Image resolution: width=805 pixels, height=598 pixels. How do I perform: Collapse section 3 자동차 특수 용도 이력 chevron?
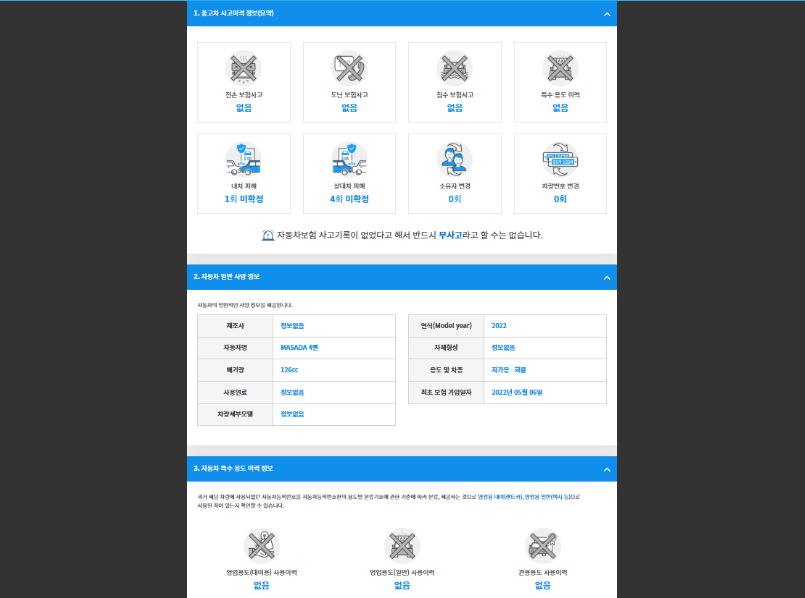pyautogui.click(x=607, y=470)
